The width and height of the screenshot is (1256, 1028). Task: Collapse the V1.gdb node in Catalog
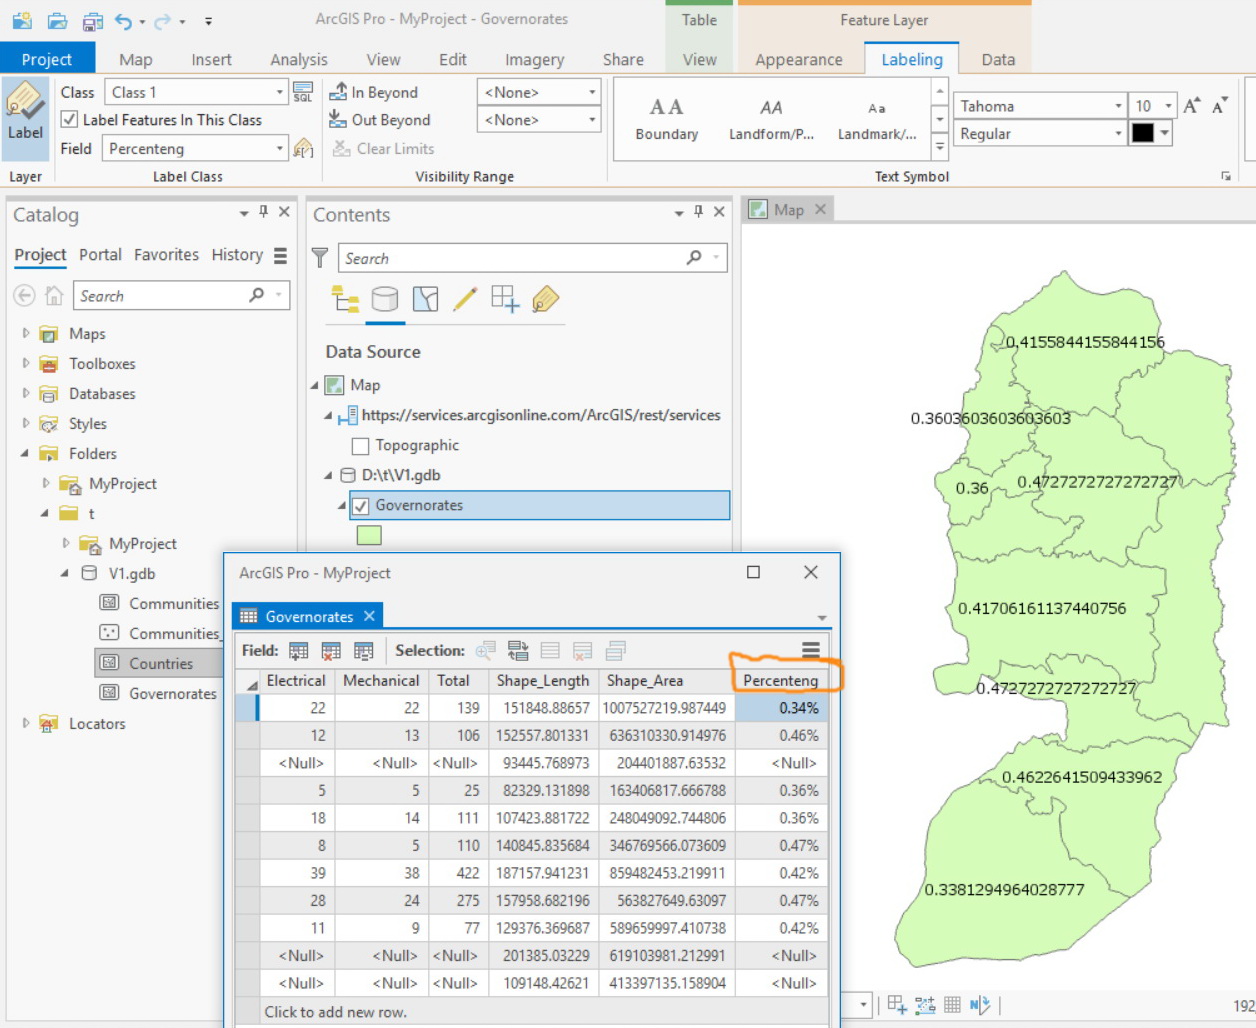(x=64, y=573)
